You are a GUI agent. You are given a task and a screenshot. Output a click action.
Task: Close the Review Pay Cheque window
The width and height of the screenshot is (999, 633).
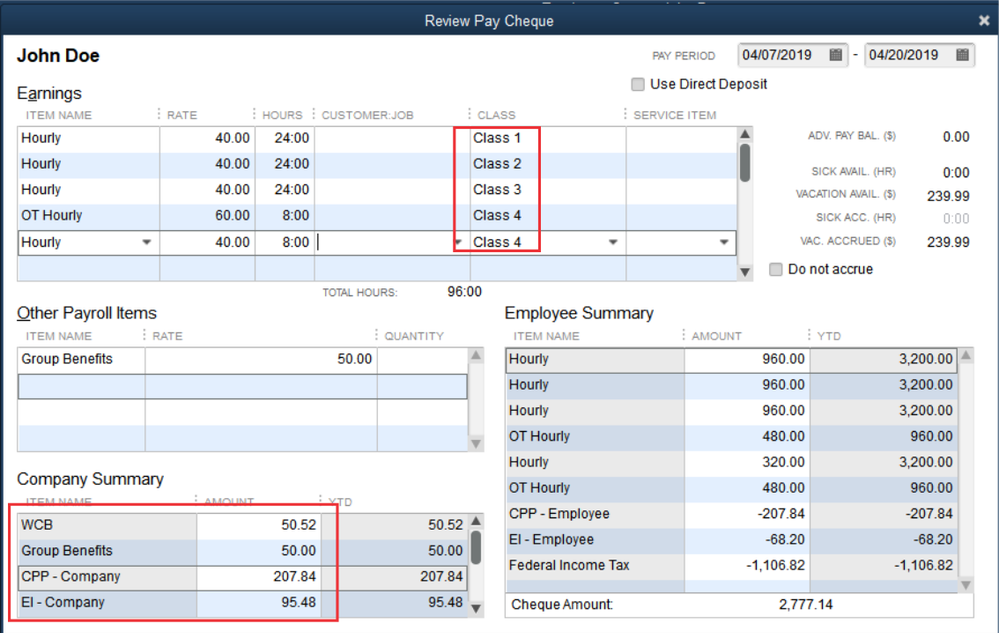coord(984,20)
